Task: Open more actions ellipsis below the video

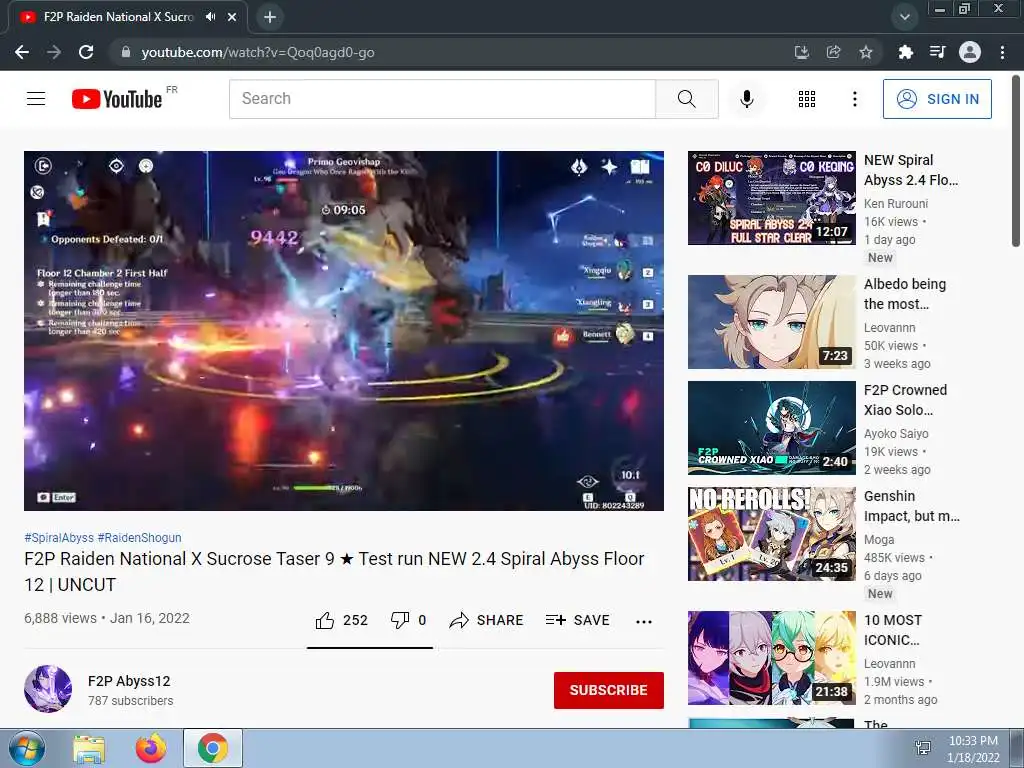Action: click(x=643, y=621)
